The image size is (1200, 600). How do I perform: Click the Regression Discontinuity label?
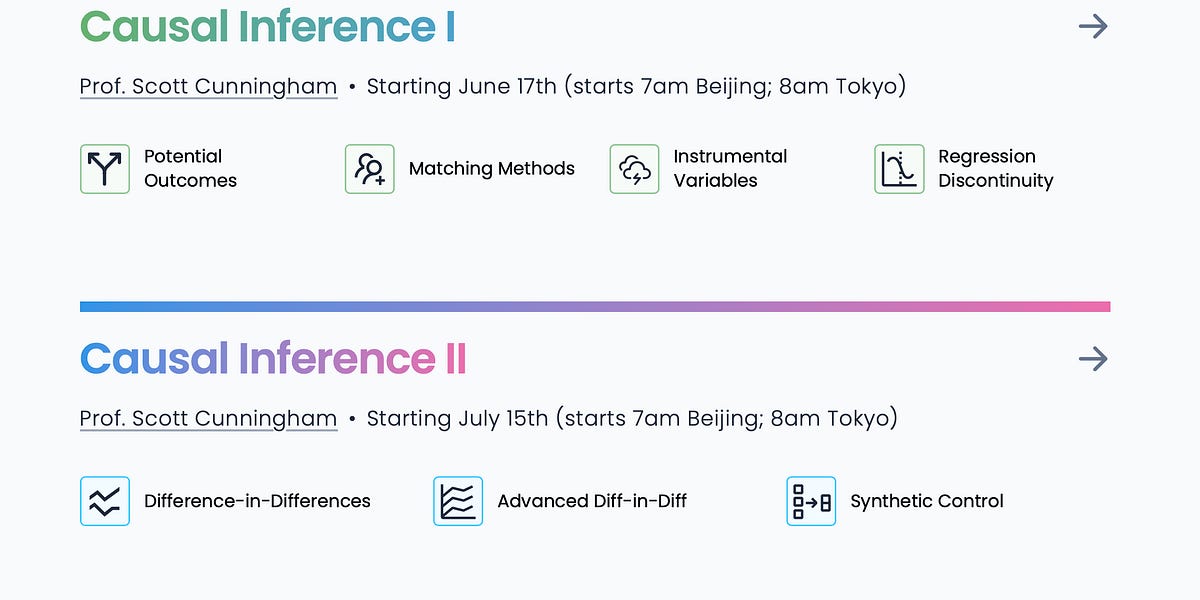click(x=996, y=169)
